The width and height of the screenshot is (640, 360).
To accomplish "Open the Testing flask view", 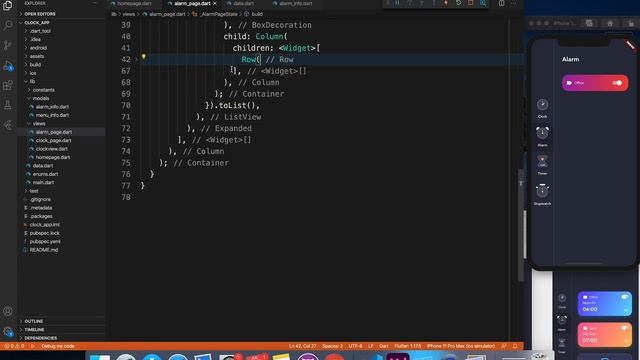I will click(7, 105).
